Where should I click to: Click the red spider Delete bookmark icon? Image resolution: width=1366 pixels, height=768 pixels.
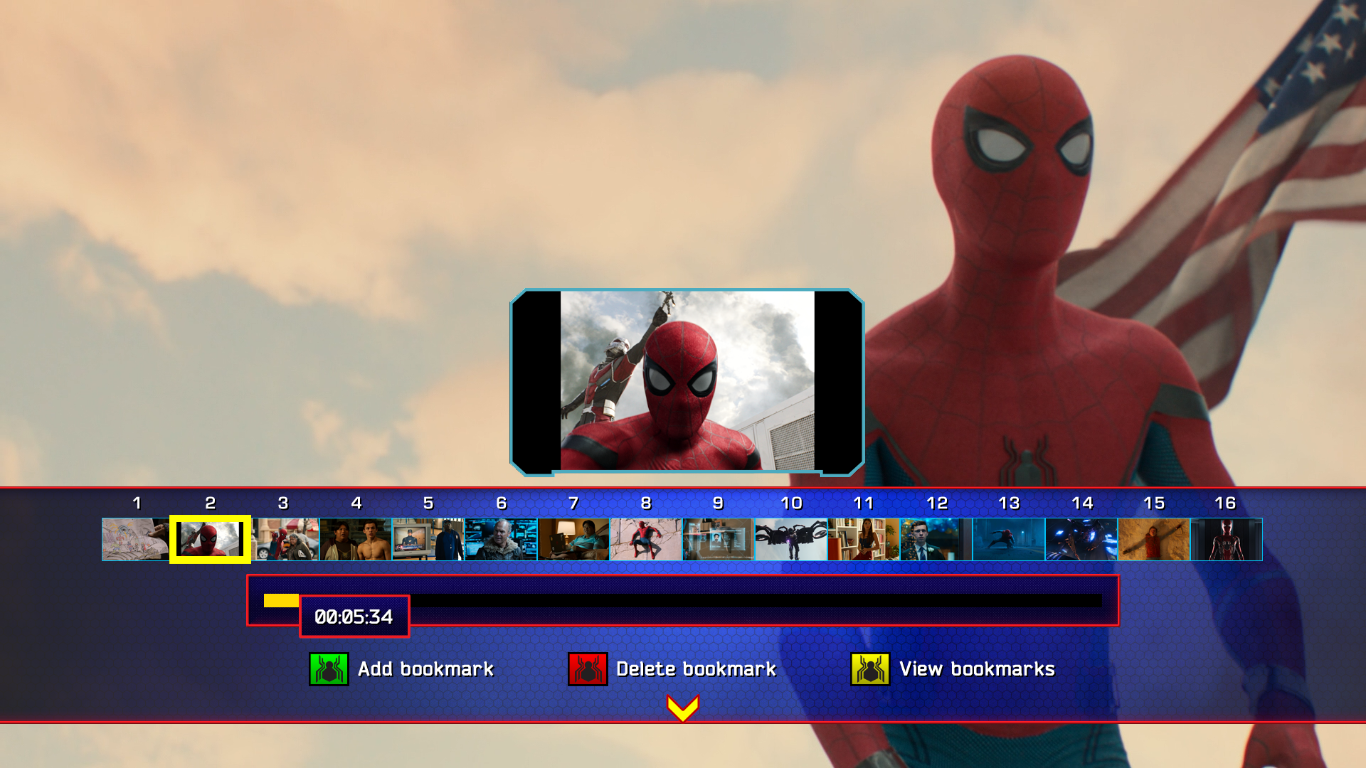(x=588, y=669)
